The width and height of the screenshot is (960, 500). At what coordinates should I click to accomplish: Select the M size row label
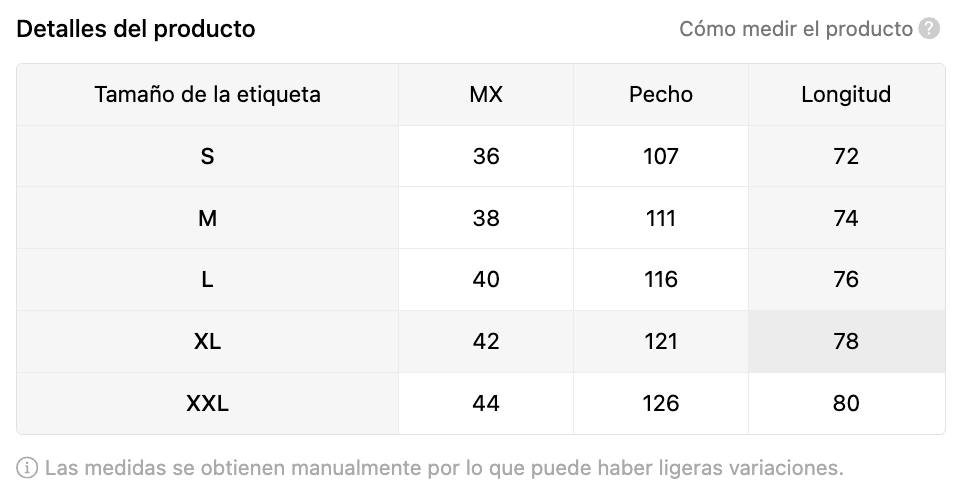point(208,218)
